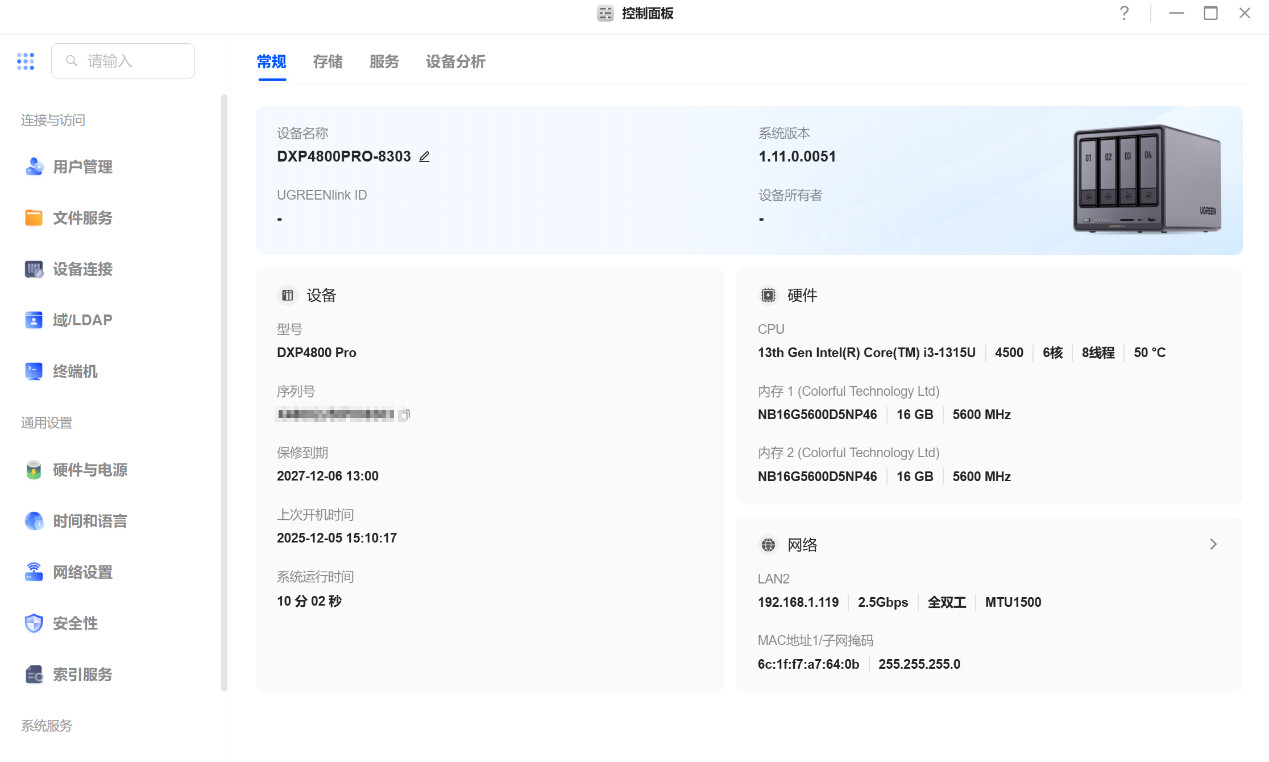Open the 设备分析 device analysis tab

click(455, 62)
